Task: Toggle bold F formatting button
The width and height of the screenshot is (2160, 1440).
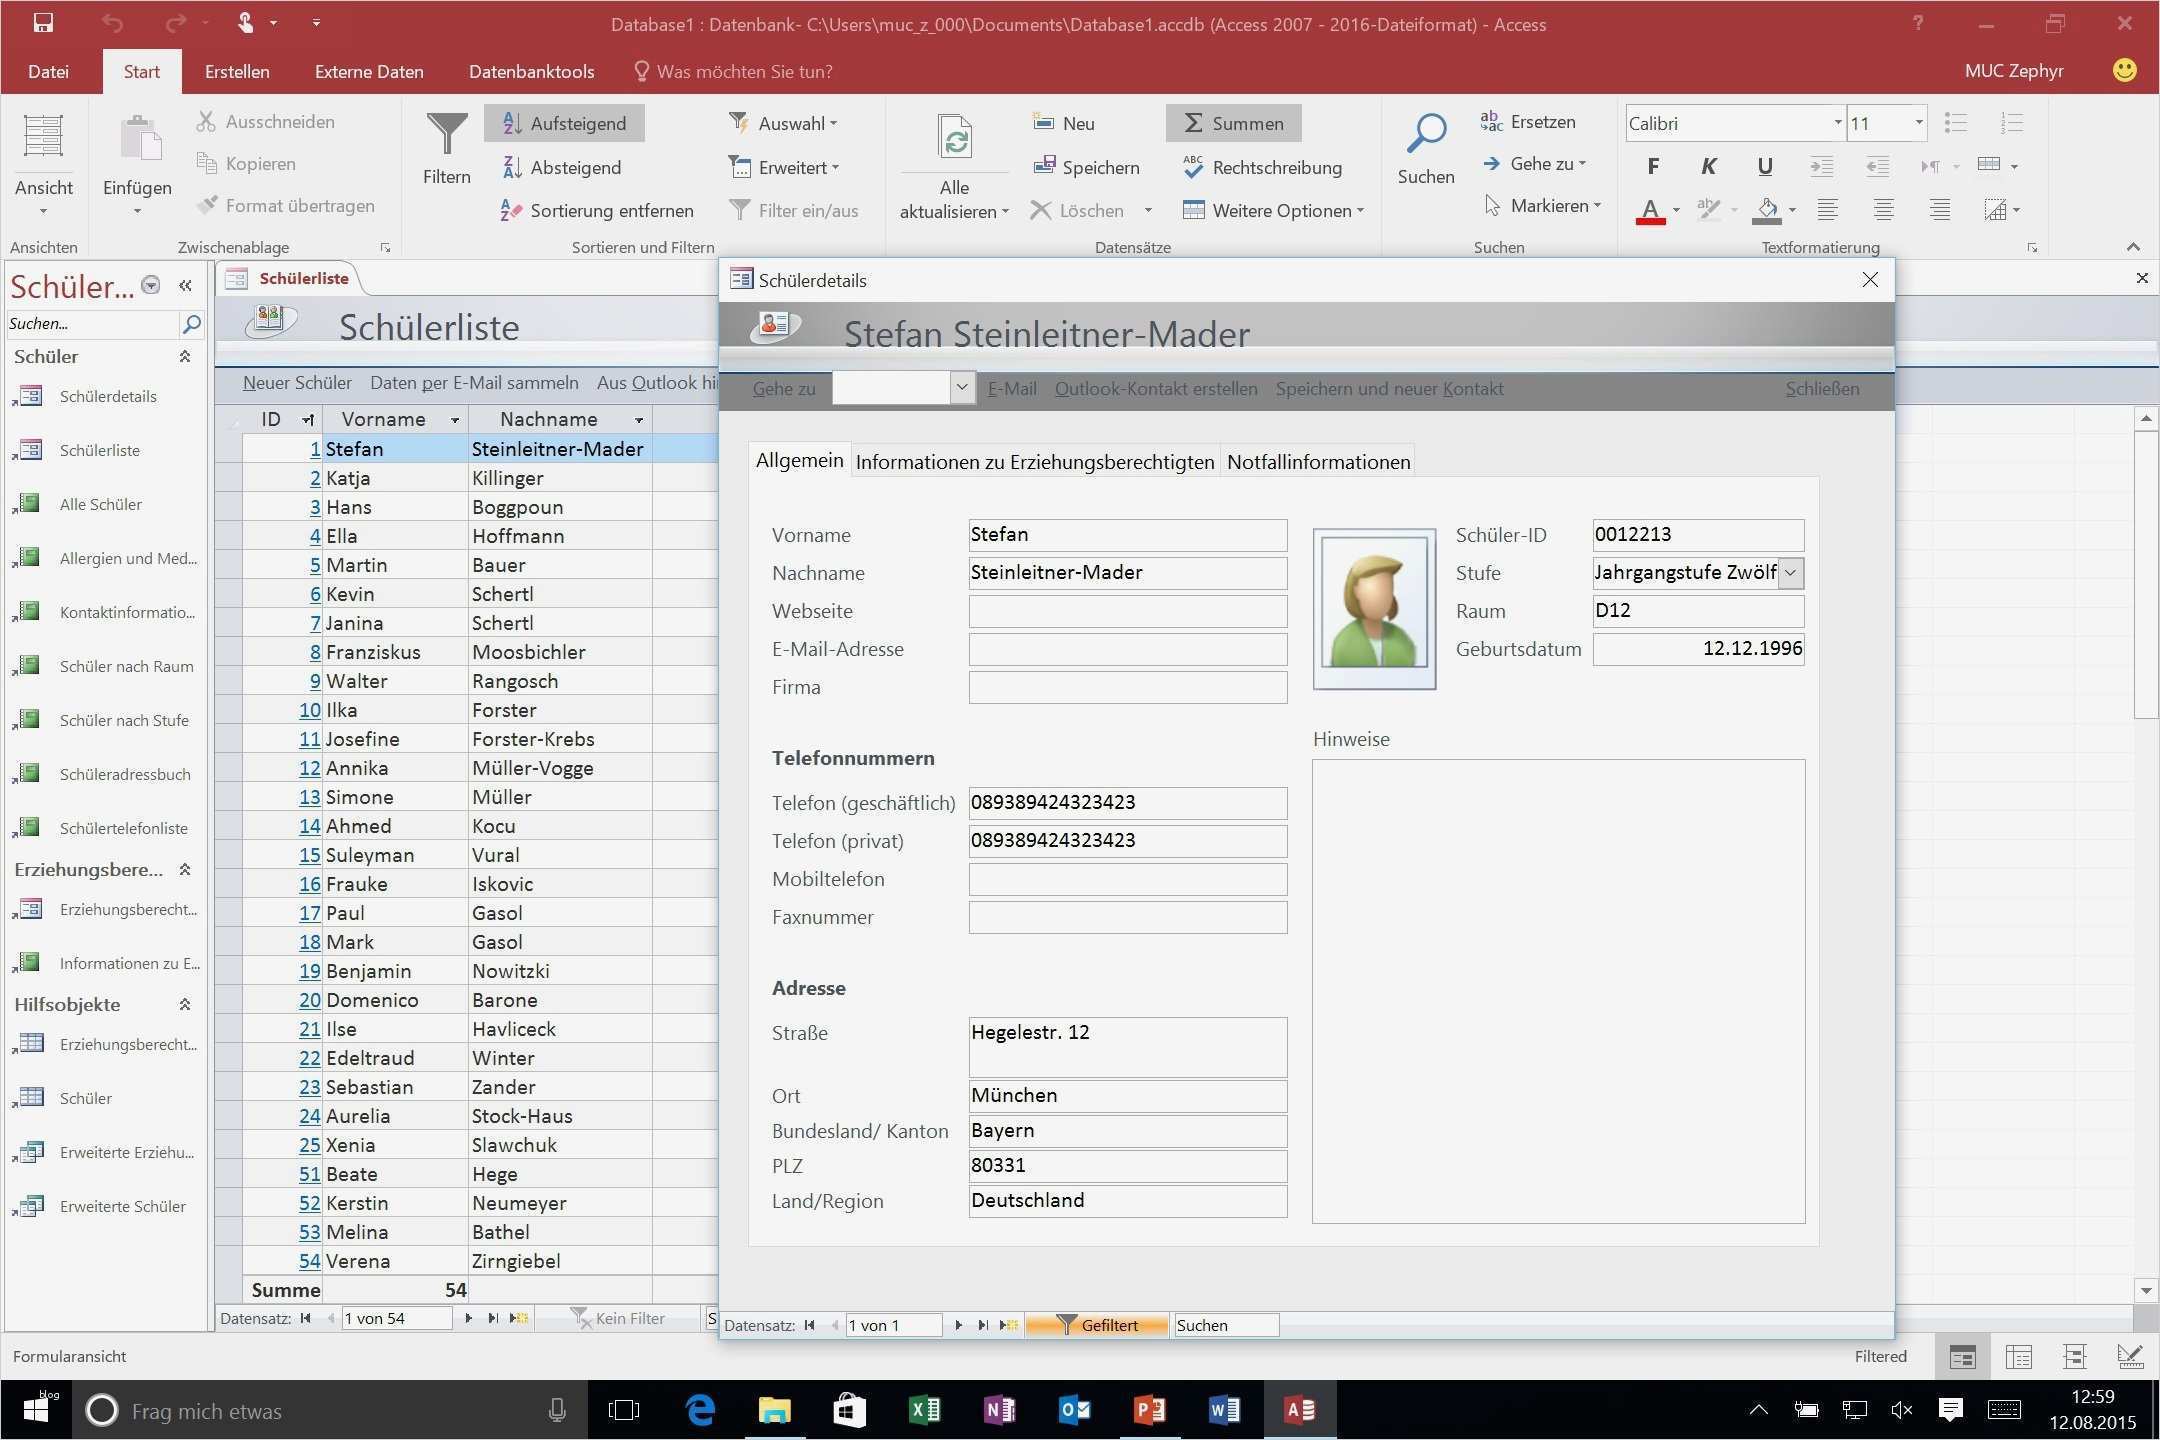Action: (x=1652, y=167)
